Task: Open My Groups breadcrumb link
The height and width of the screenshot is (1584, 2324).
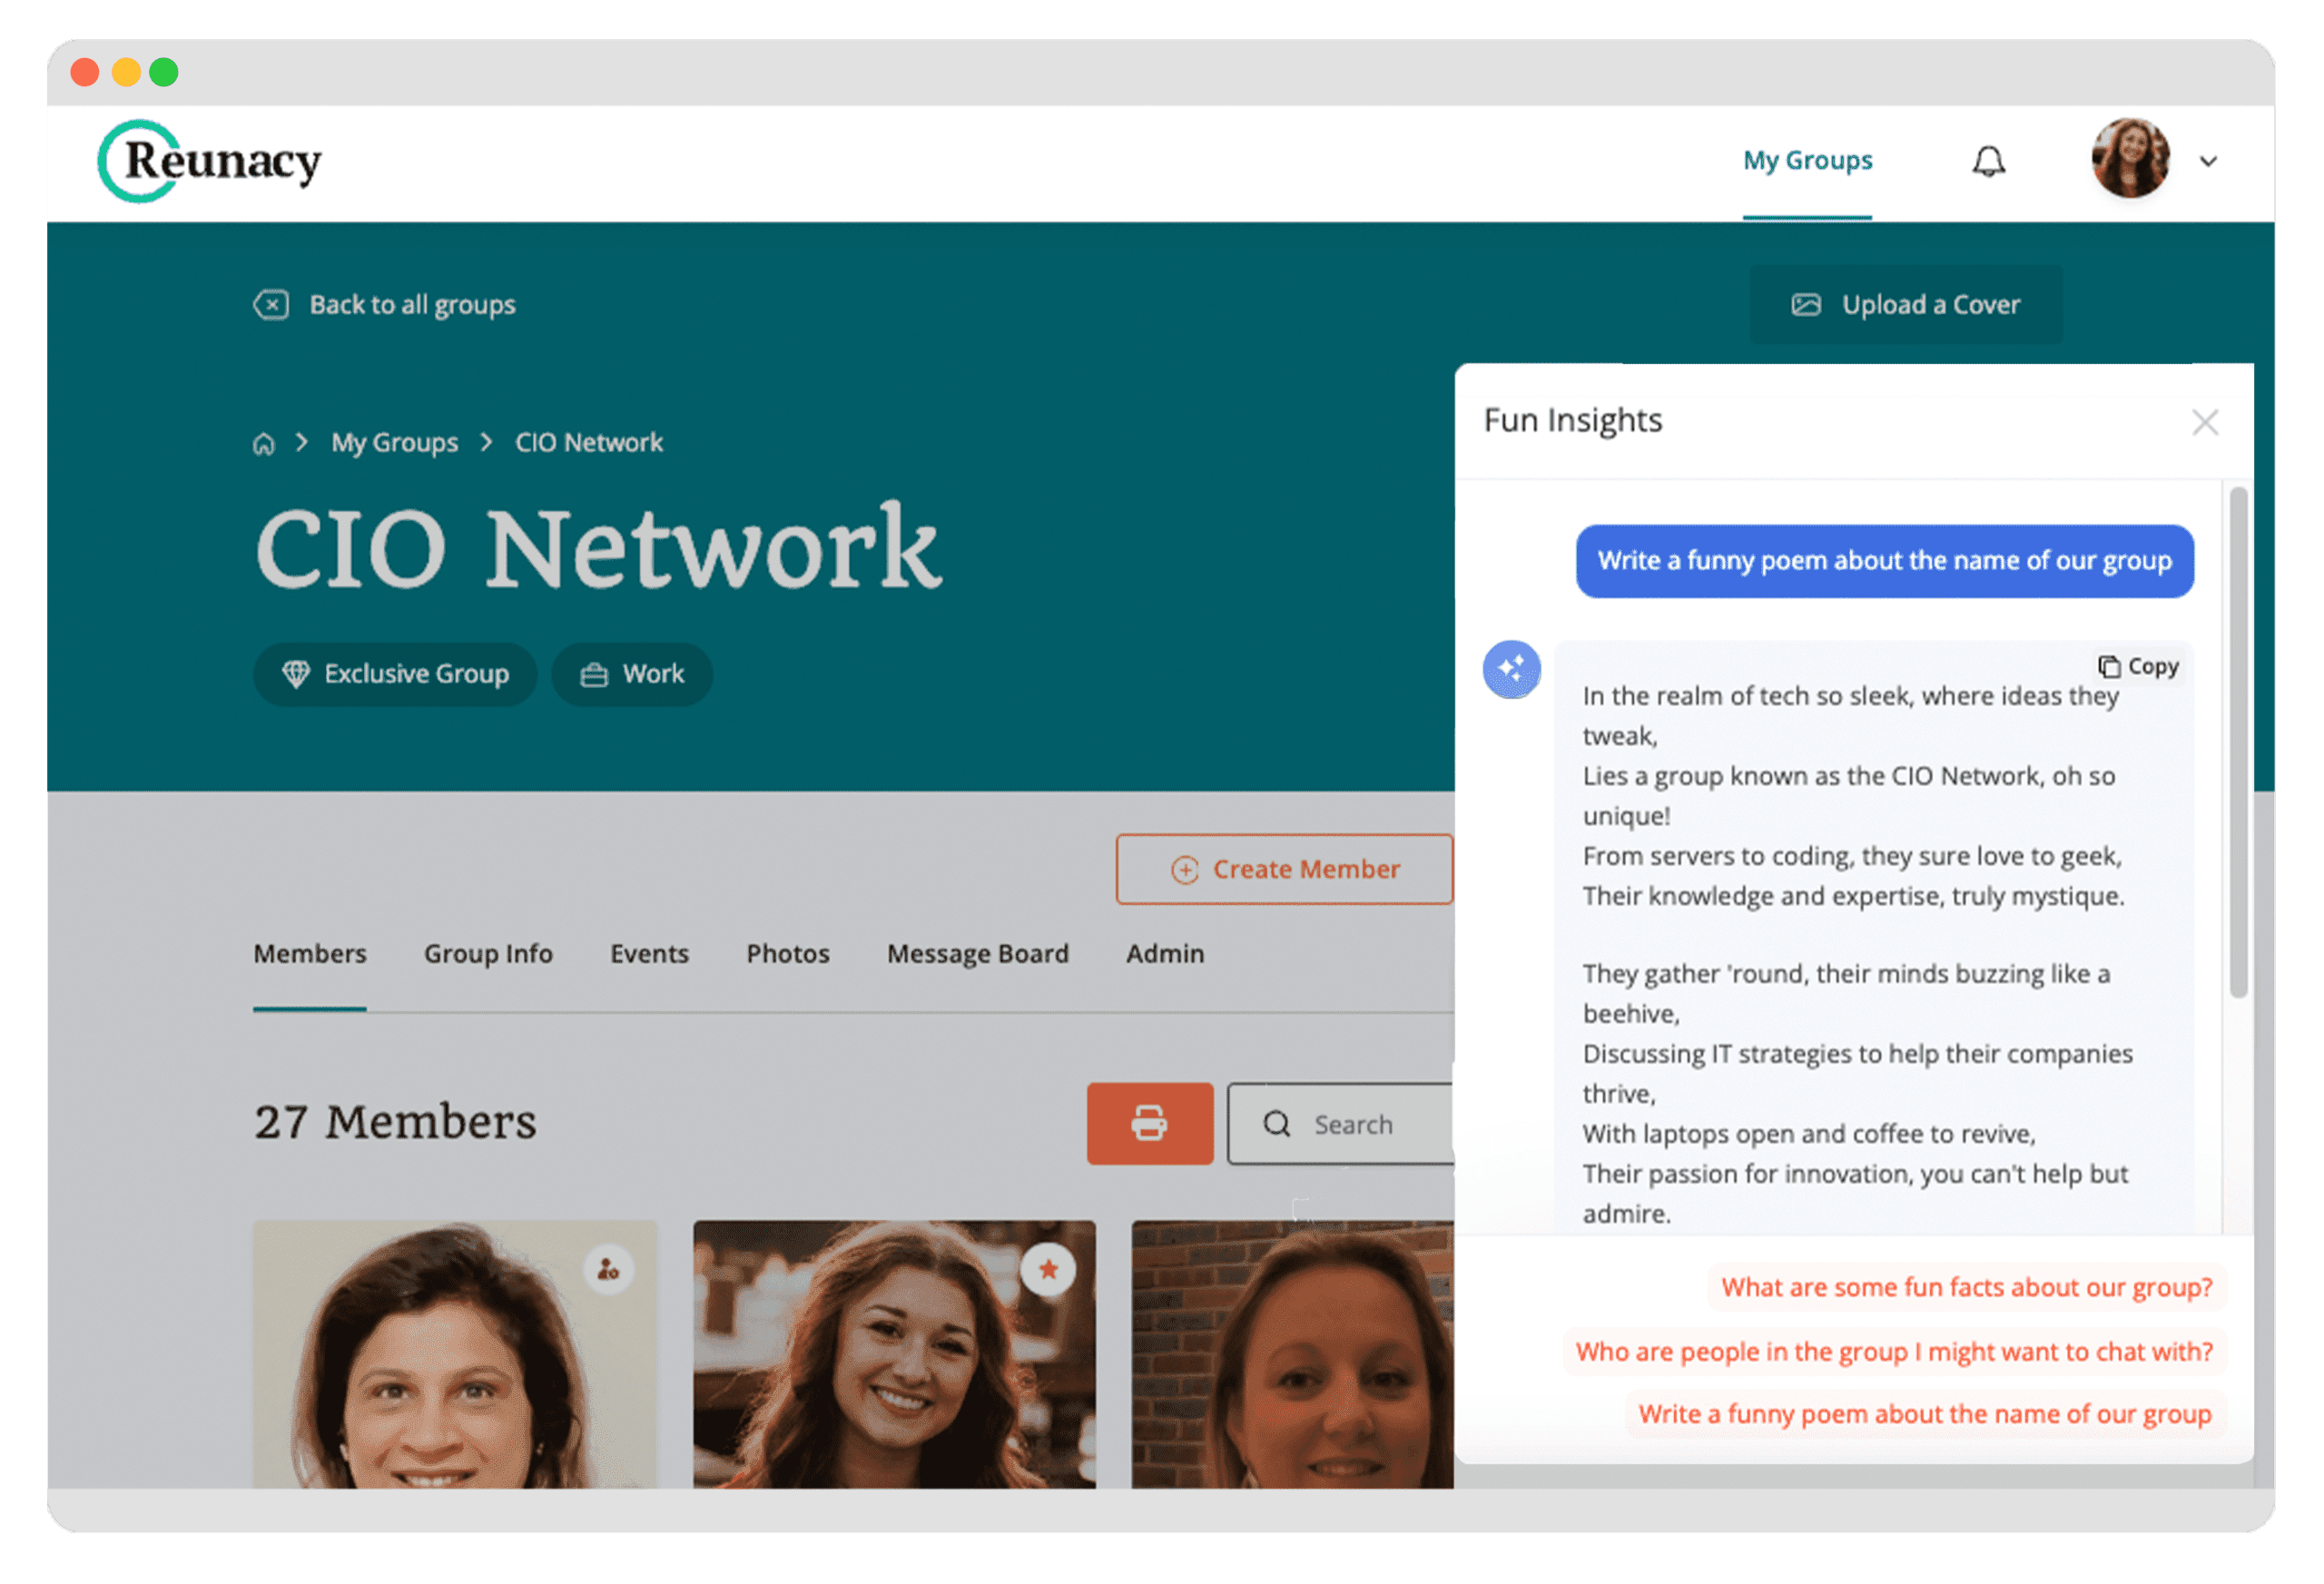Action: coord(394,442)
